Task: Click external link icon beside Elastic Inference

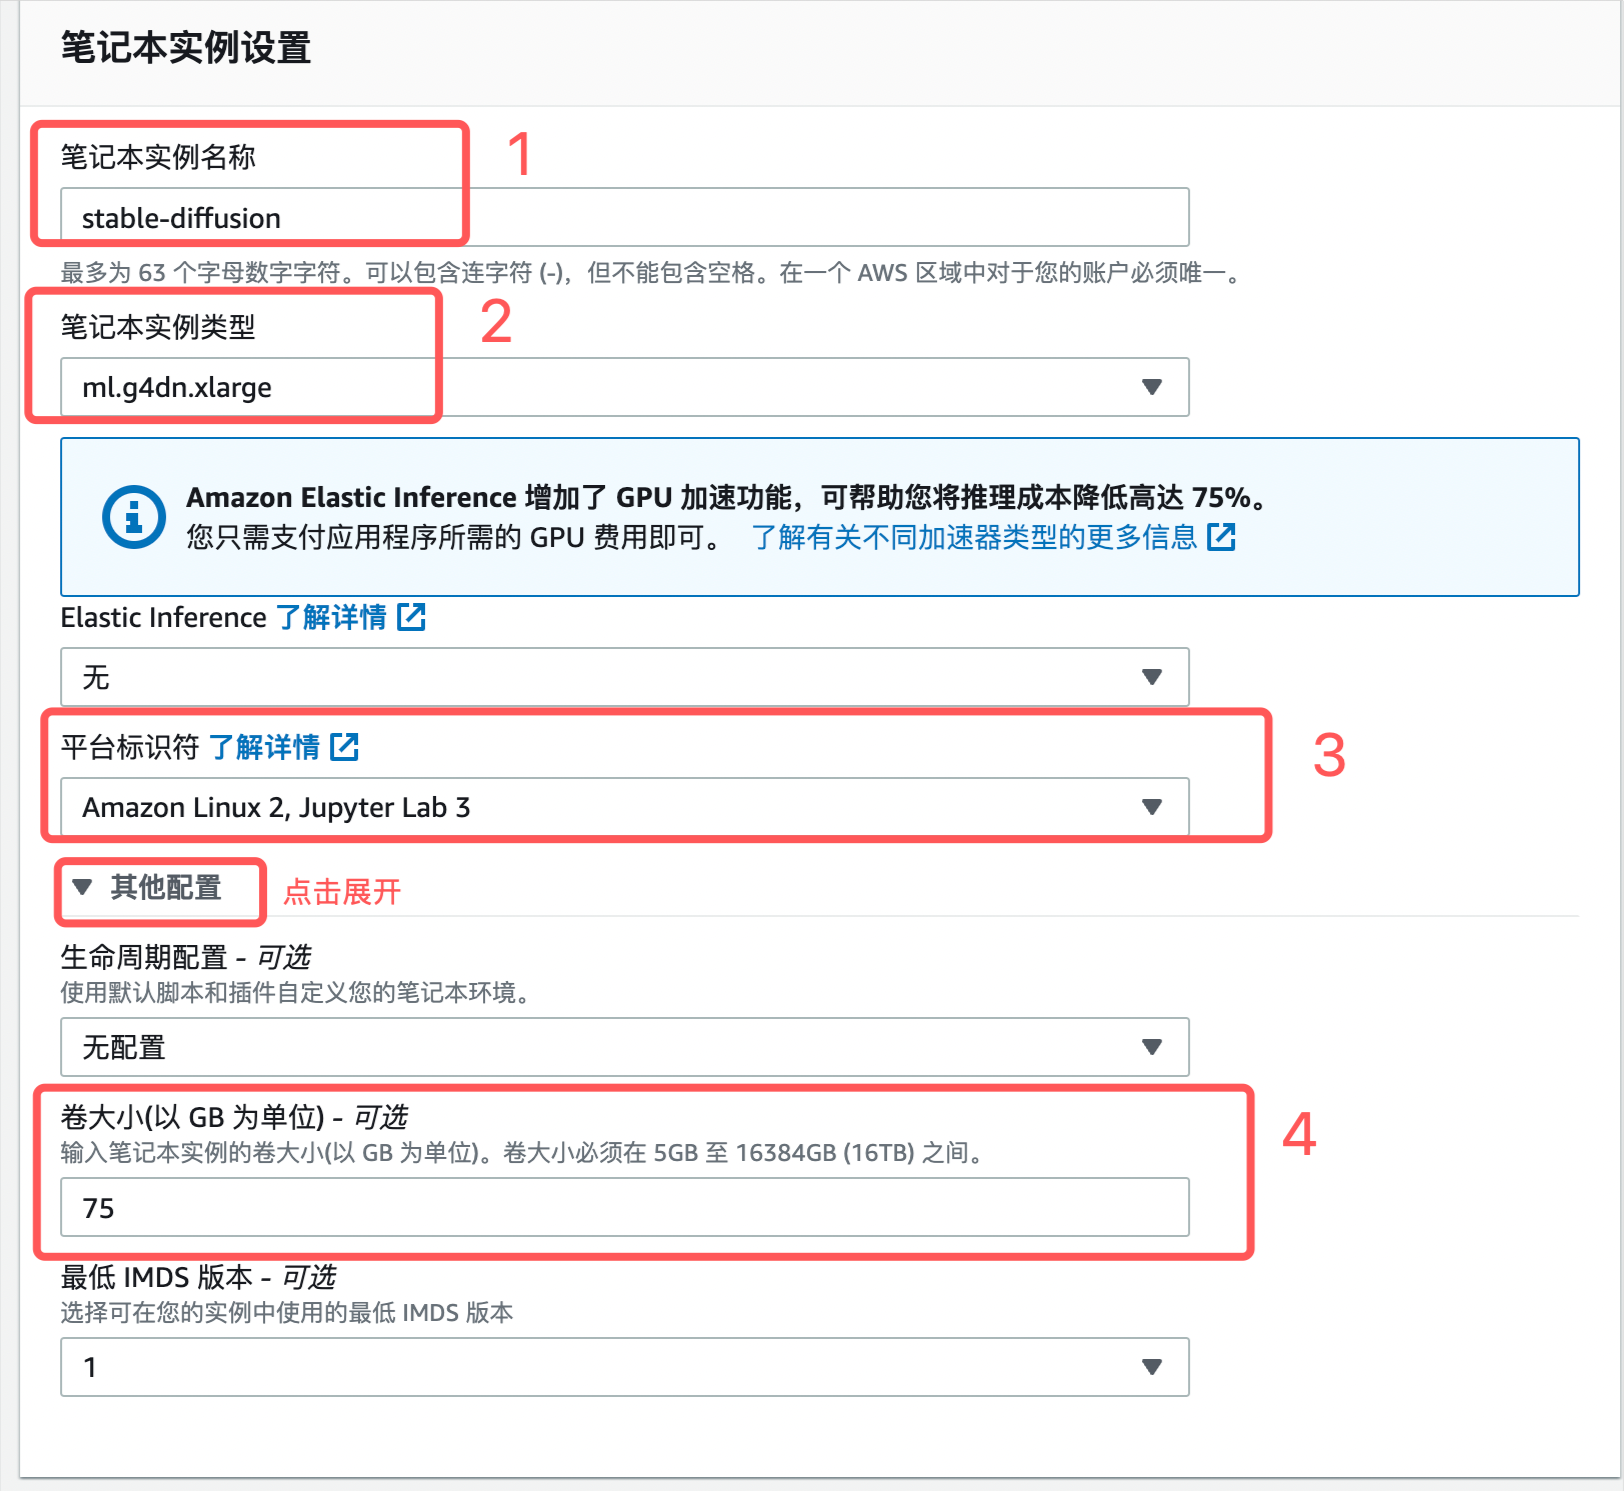Action: coord(411,617)
